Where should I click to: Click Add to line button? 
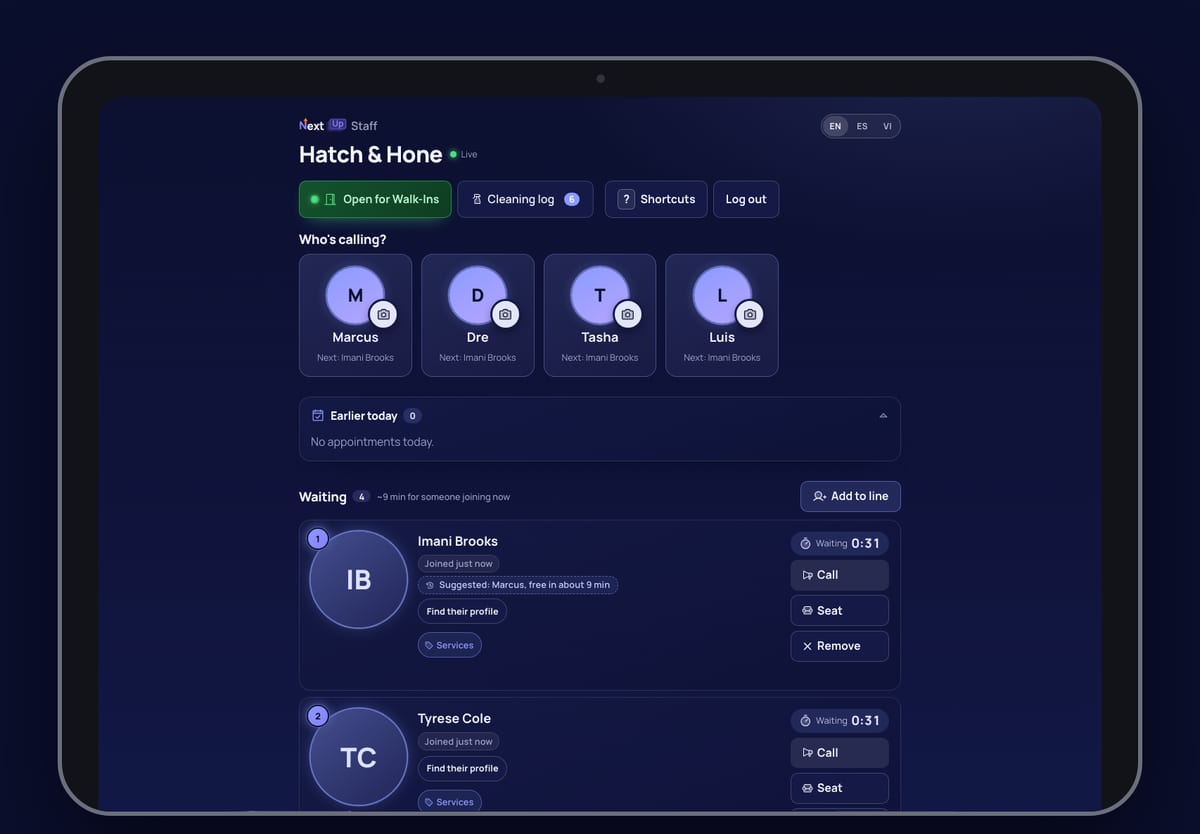tap(850, 496)
